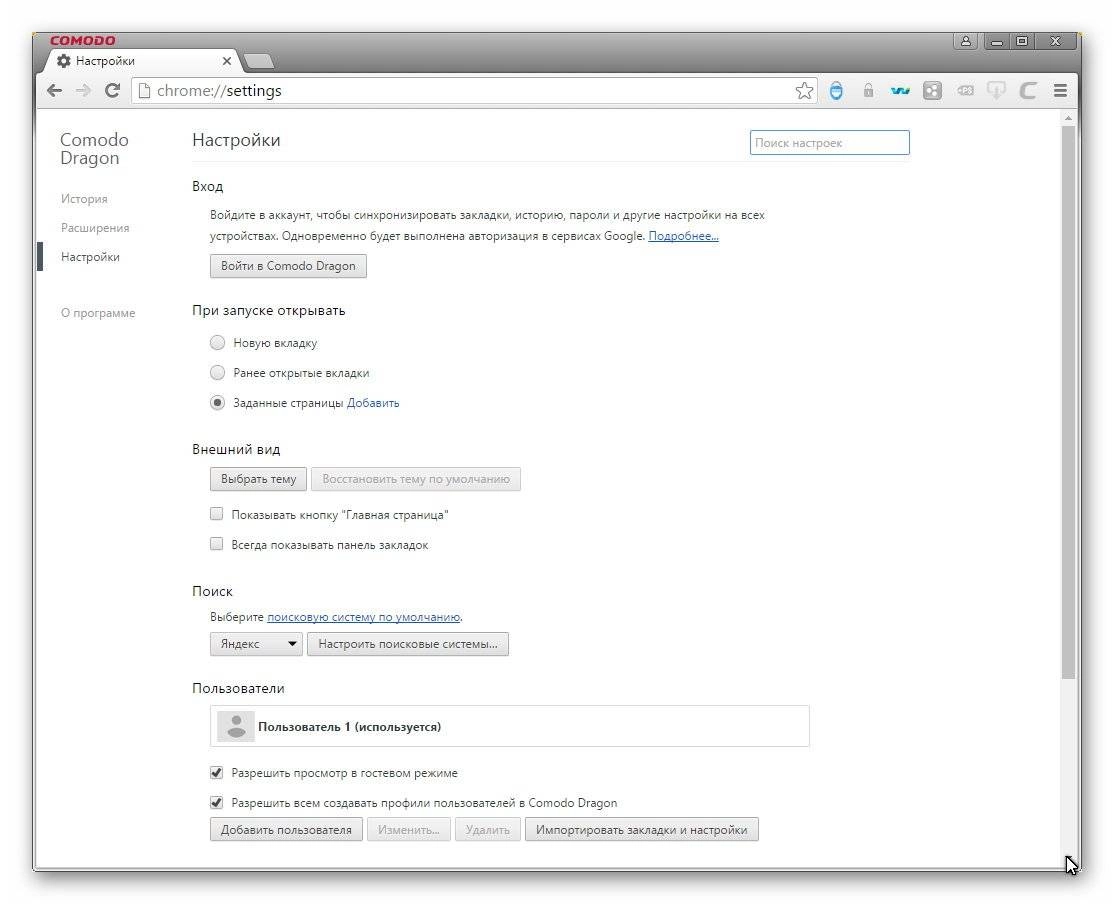The image size is (1114, 904).
Task: Open the поисковую систему по умолчанию link
Action: click(364, 617)
